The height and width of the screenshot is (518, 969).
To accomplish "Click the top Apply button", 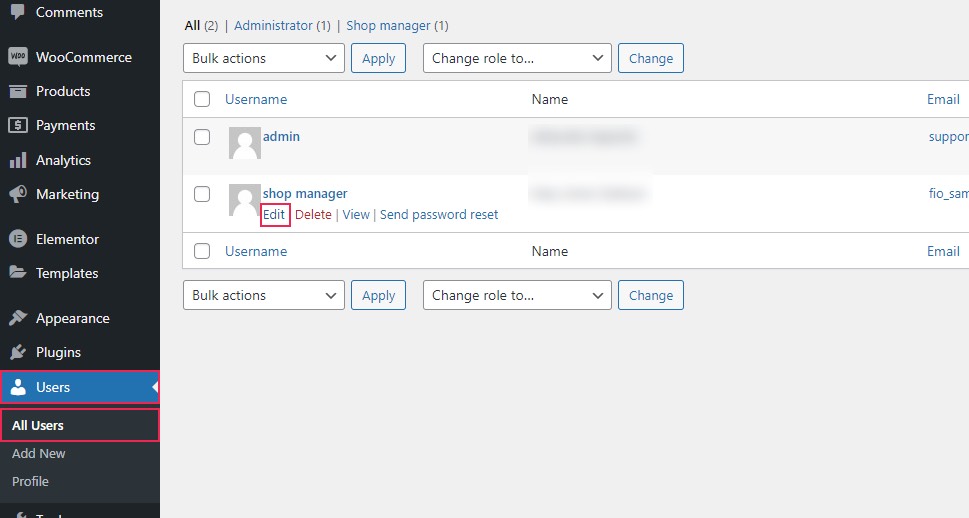I will [378, 58].
